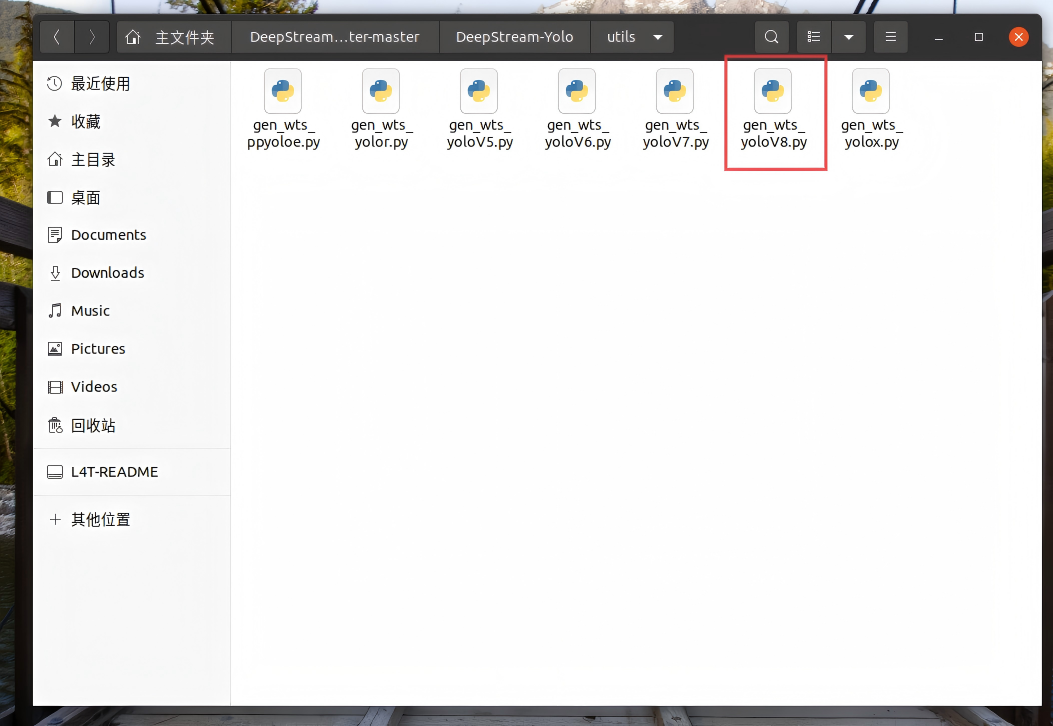Select gen_wts_yoloV6.py Python file icon

pyautogui.click(x=577, y=91)
